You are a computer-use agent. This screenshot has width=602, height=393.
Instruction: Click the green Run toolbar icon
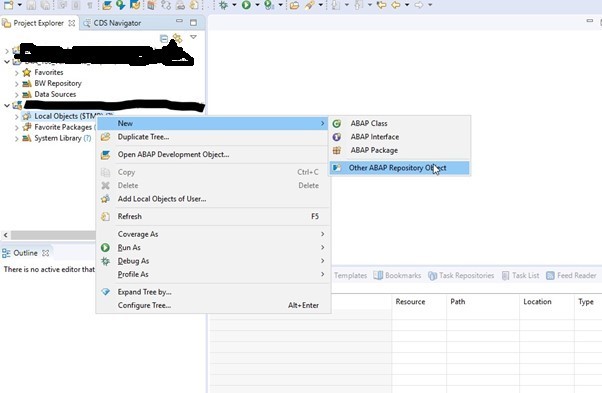click(246, 5)
